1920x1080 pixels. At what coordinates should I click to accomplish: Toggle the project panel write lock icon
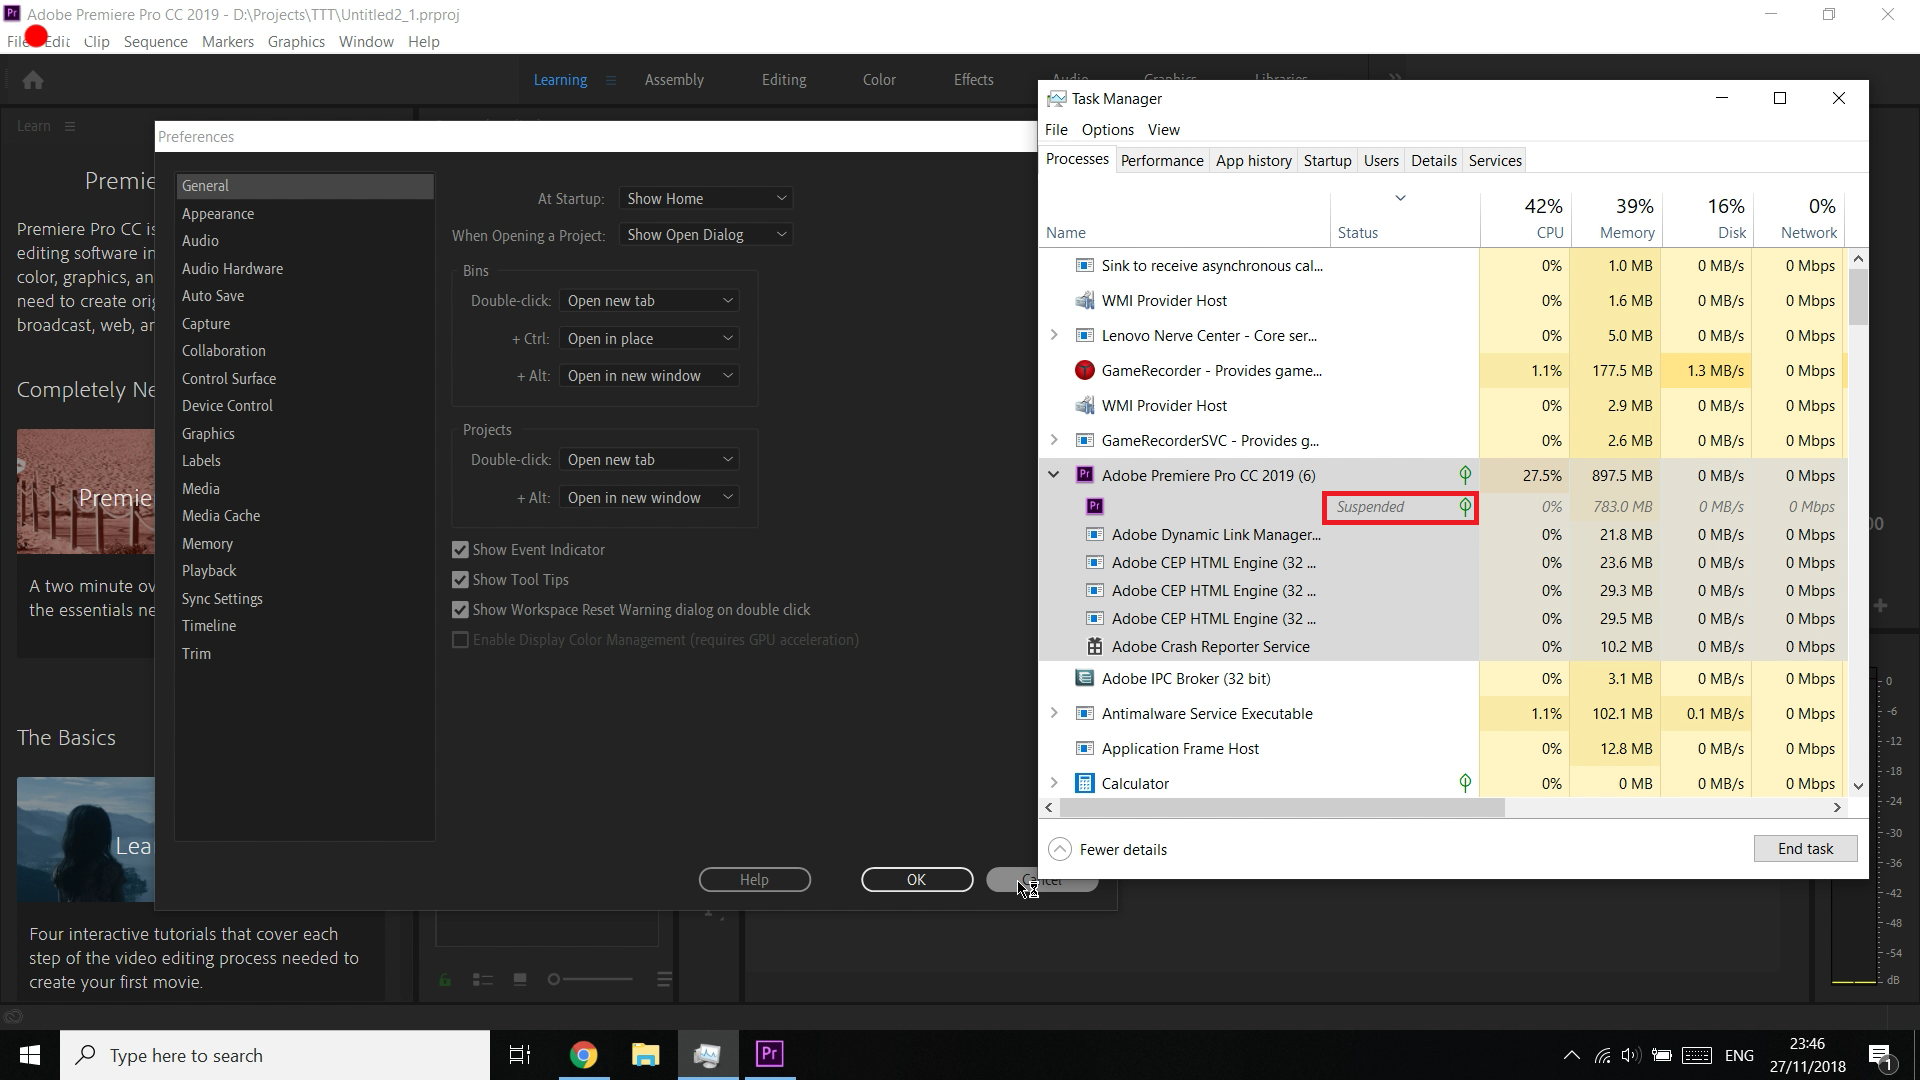click(x=445, y=979)
